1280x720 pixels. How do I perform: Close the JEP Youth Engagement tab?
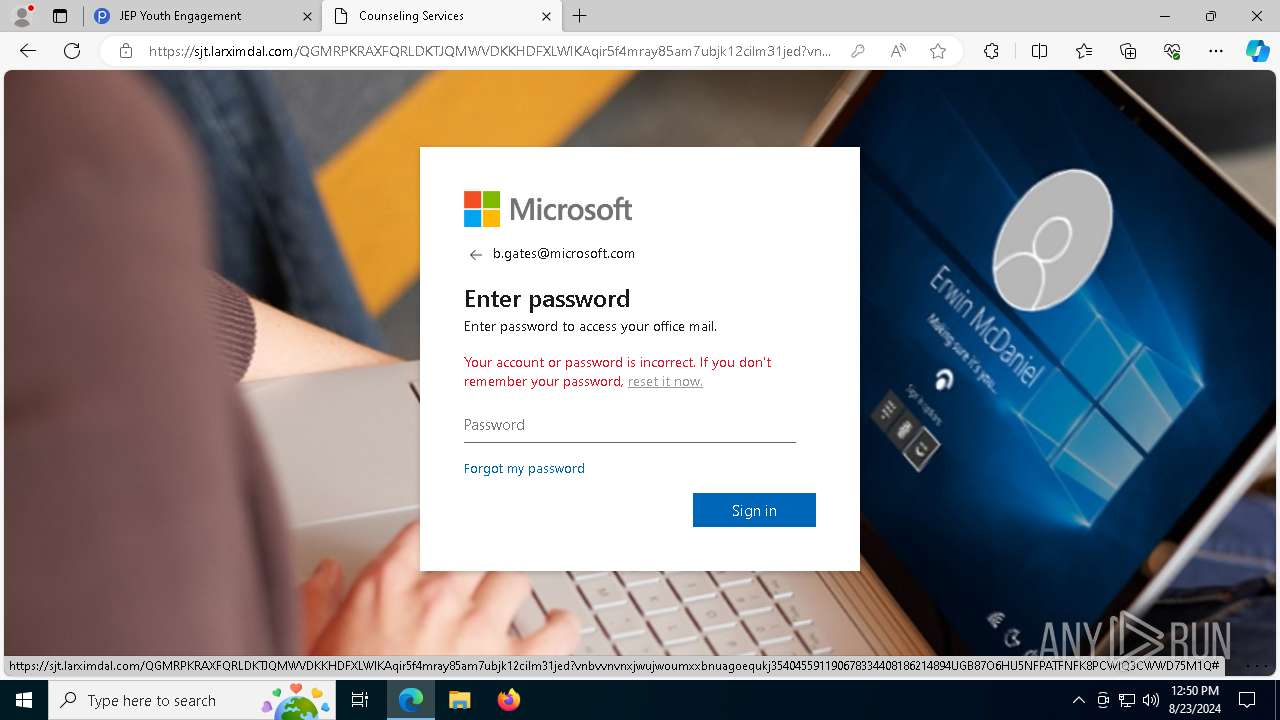click(307, 16)
